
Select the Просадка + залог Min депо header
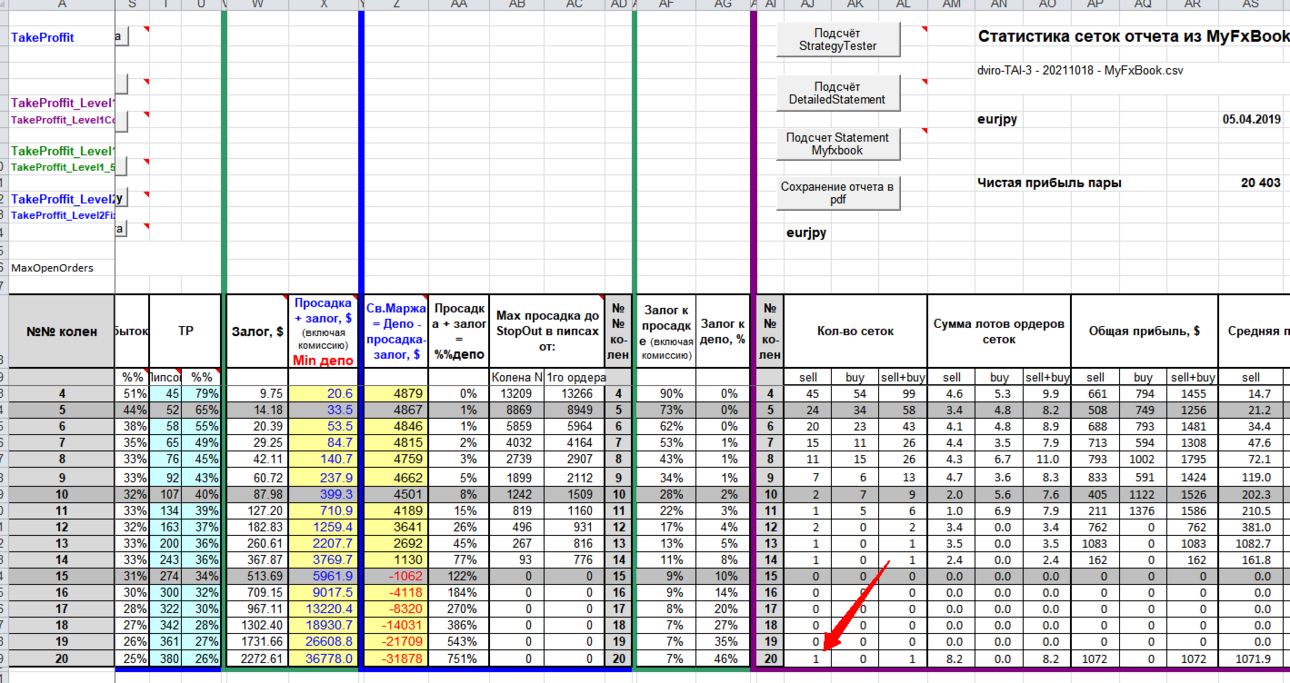point(325,331)
